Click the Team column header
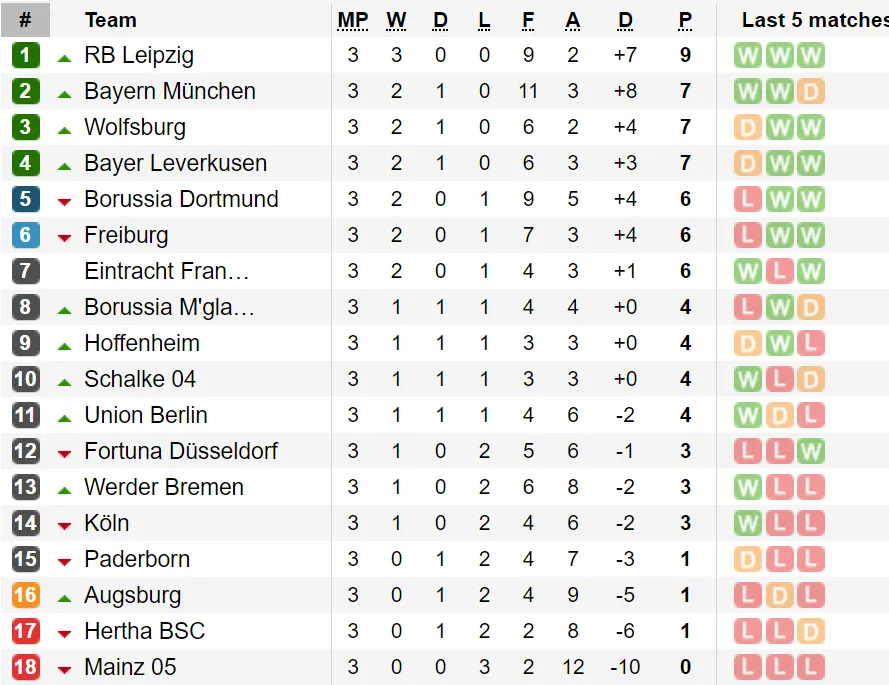The image size is (889, 685). (x=110, y=19)
